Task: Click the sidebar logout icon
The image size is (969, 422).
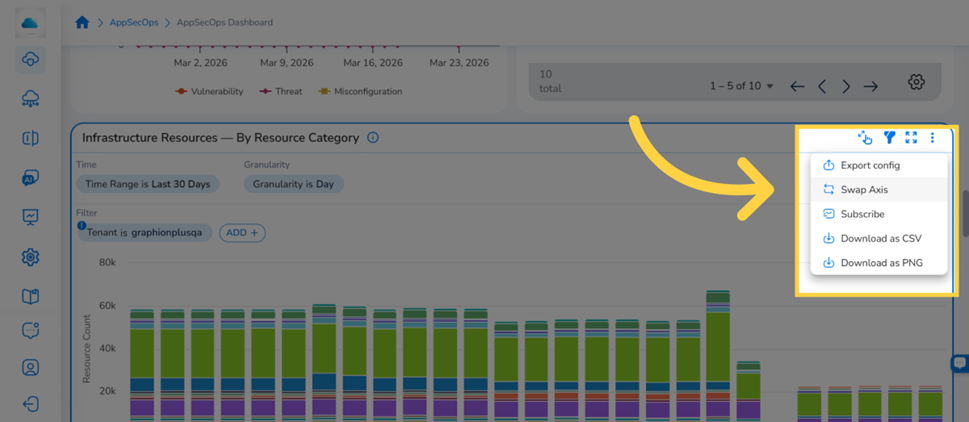Action: tap(30, 405)
